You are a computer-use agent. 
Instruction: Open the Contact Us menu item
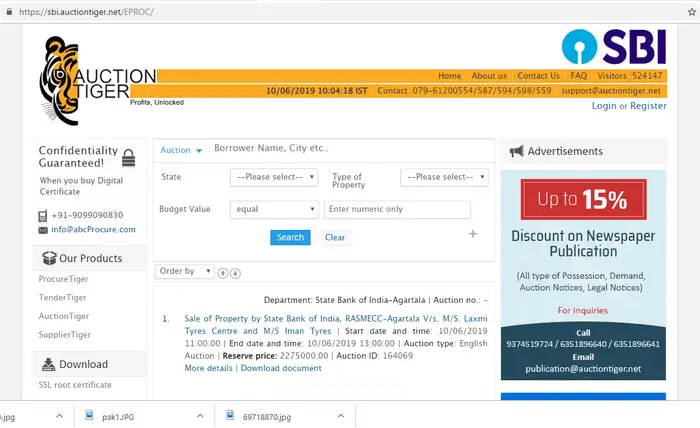pos(538,76)
